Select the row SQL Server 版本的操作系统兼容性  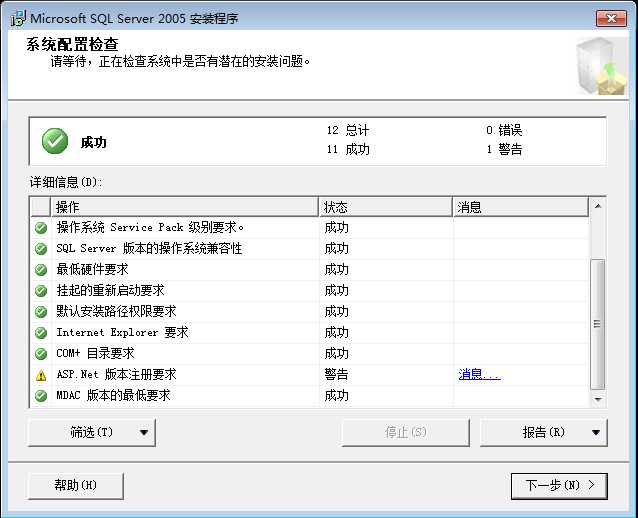[309, 249]
